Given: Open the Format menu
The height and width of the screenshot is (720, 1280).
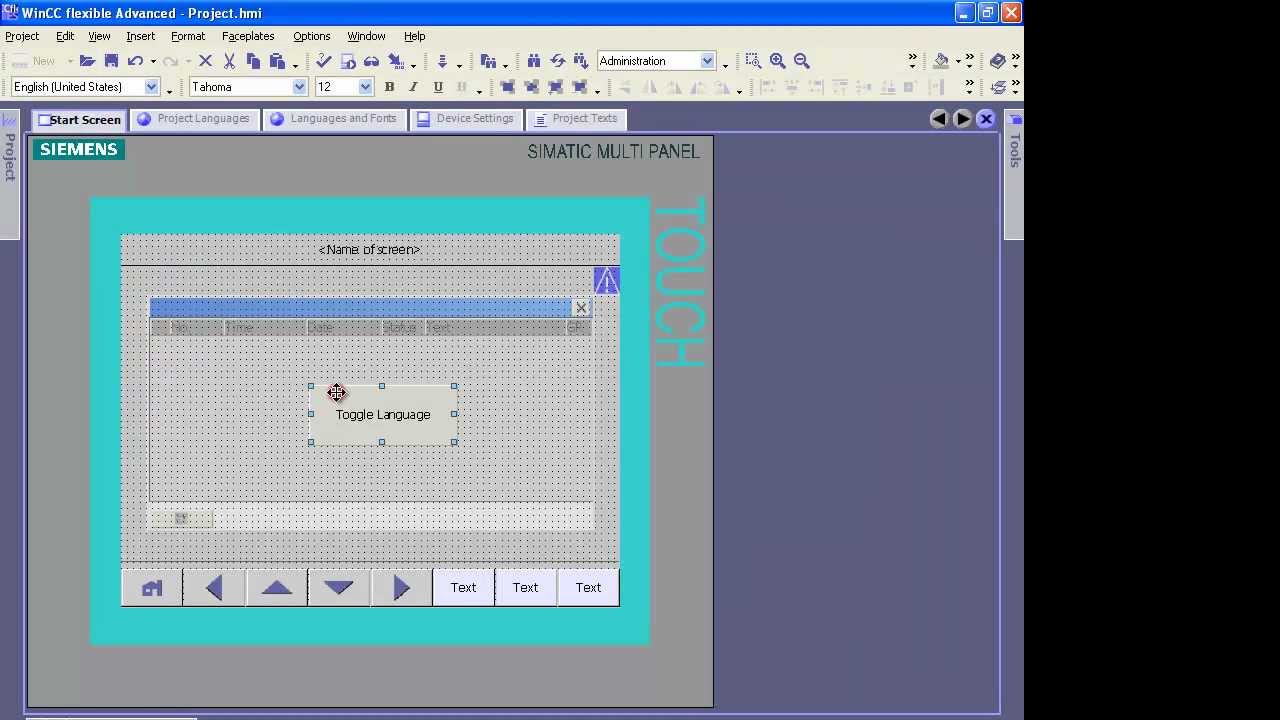Looking at the screenshot, I should click(x=188, y=36).
